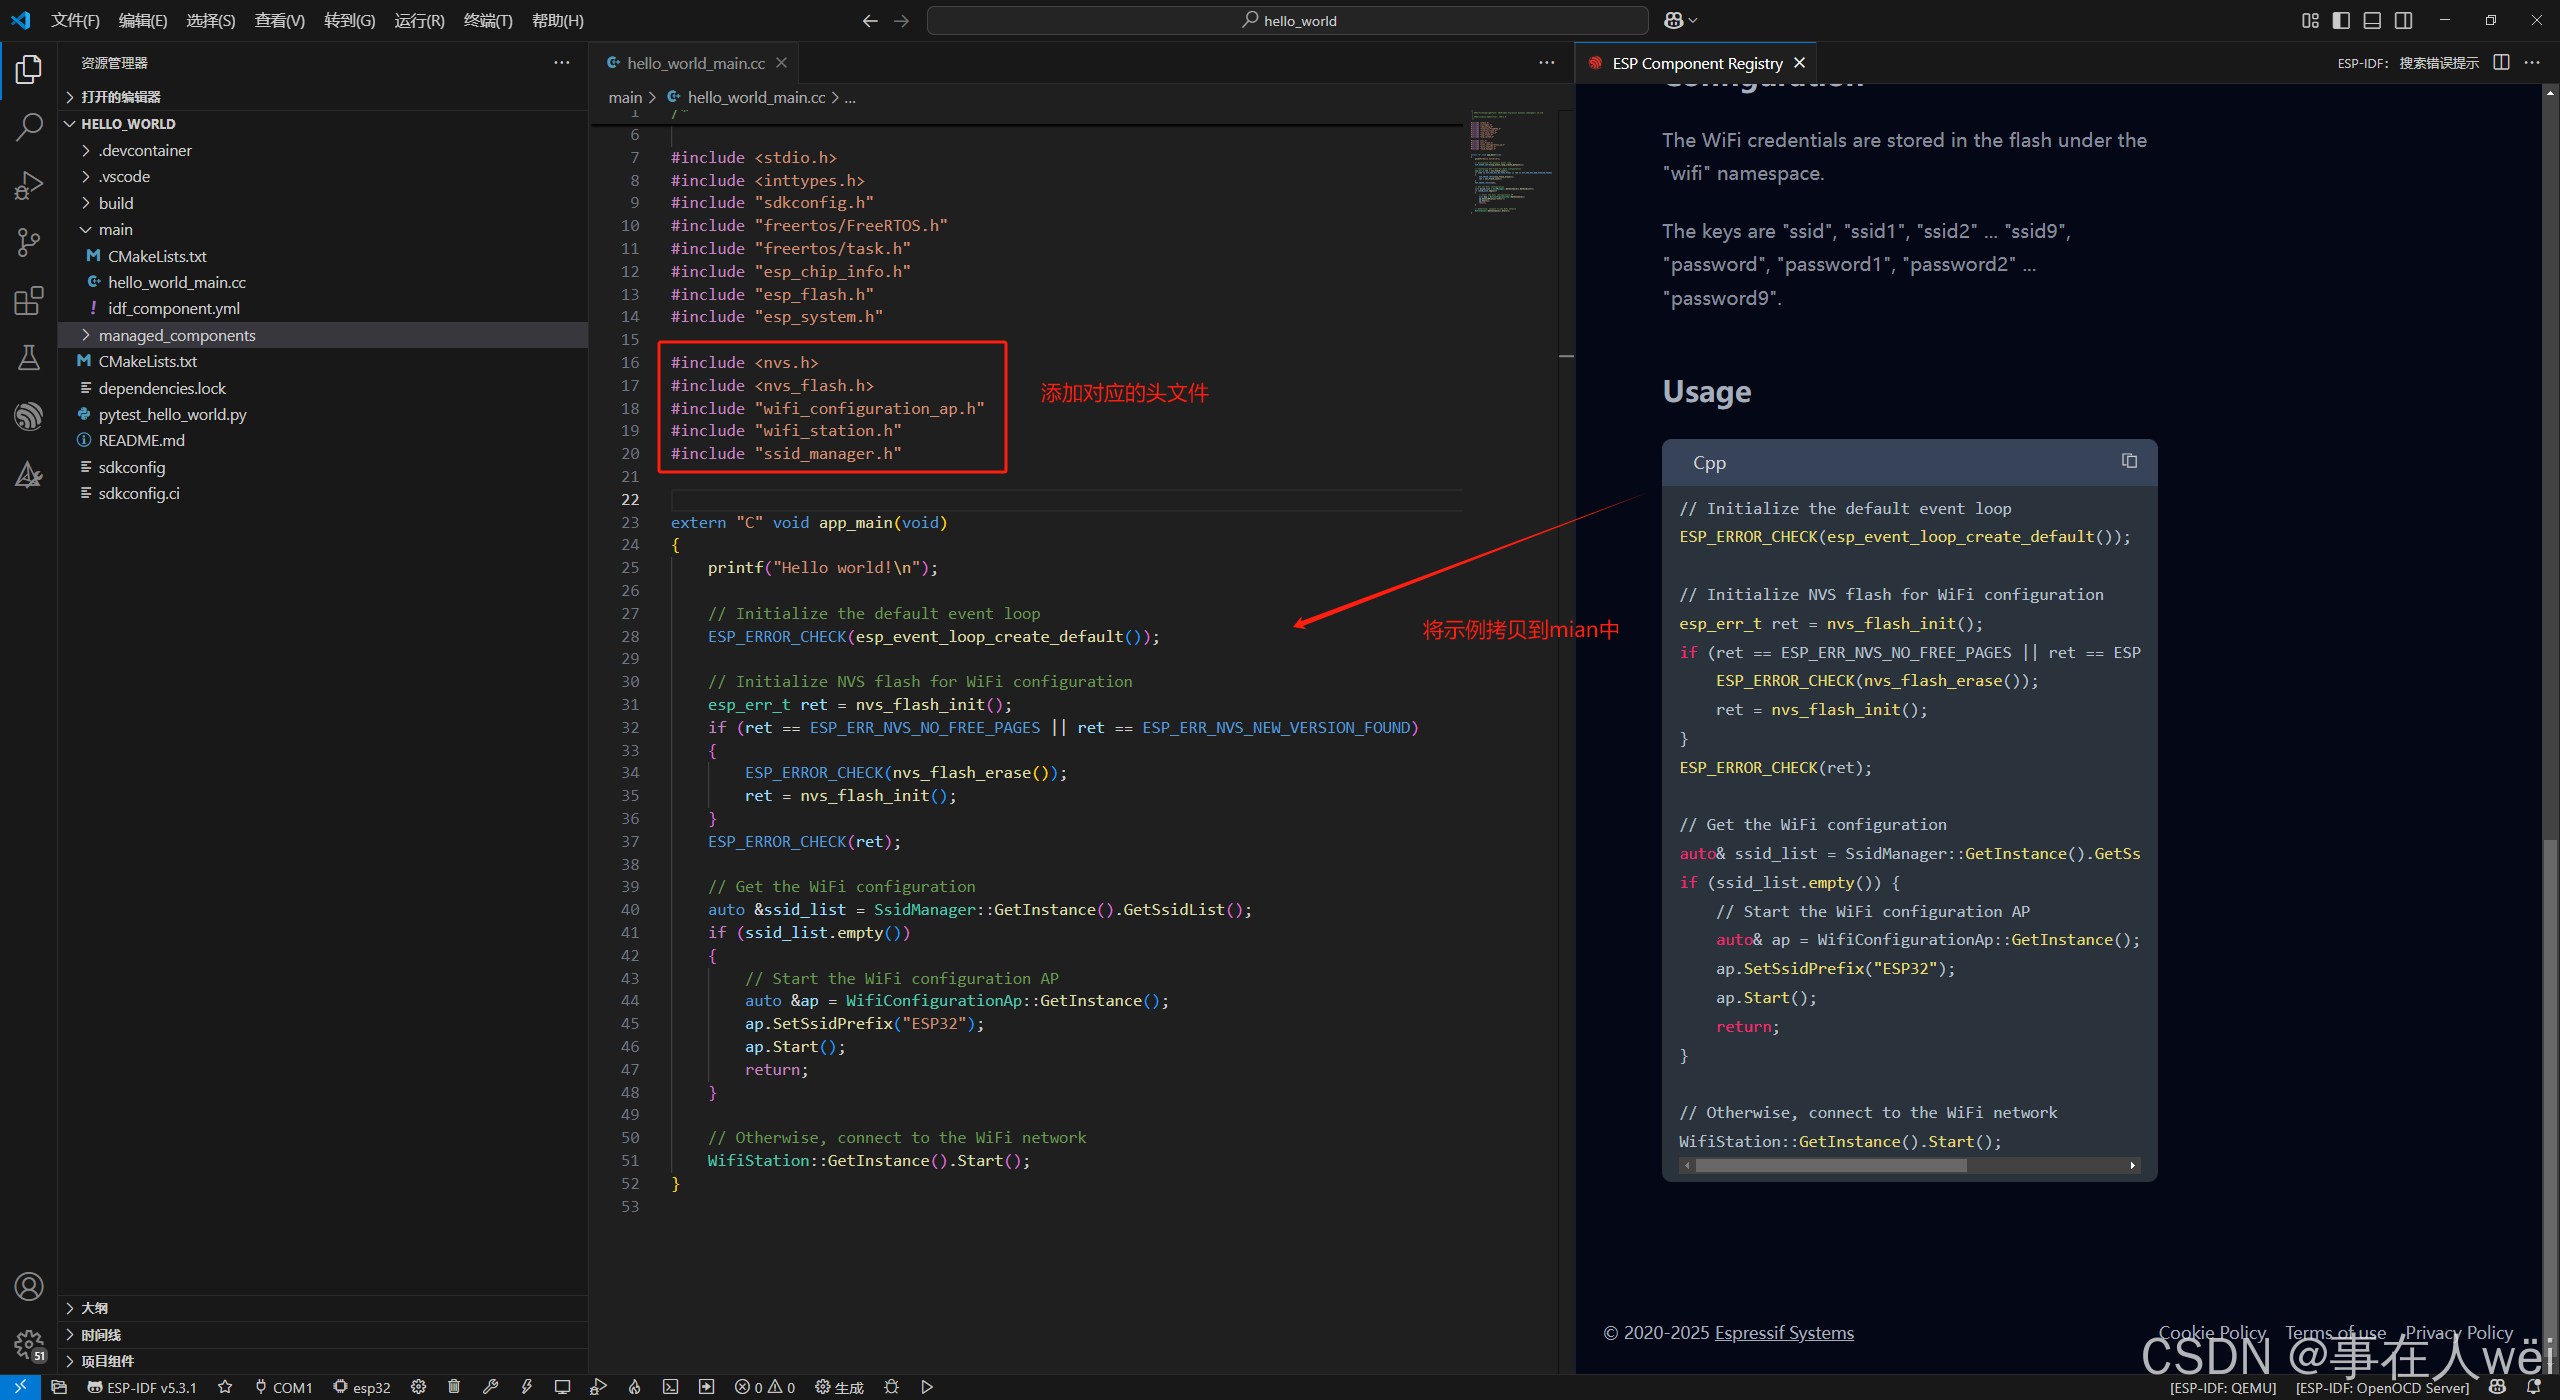The width and height of the screenshot is (2560, 1400).
Task: Expand the managed_components folder
Action: tap(176, 335)
